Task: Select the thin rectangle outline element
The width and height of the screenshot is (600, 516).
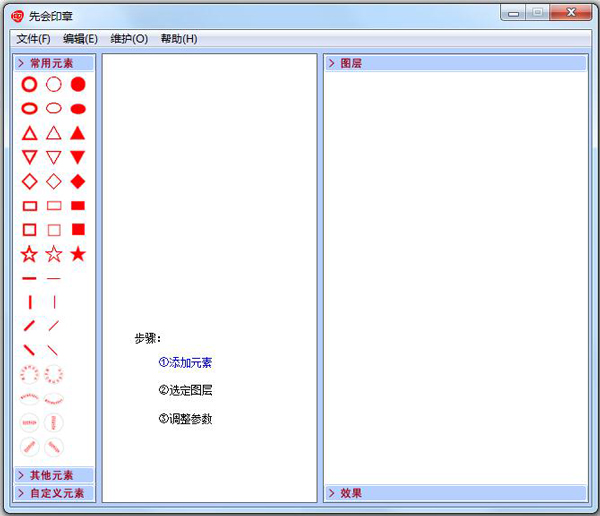Action: [x=54, y=206]
